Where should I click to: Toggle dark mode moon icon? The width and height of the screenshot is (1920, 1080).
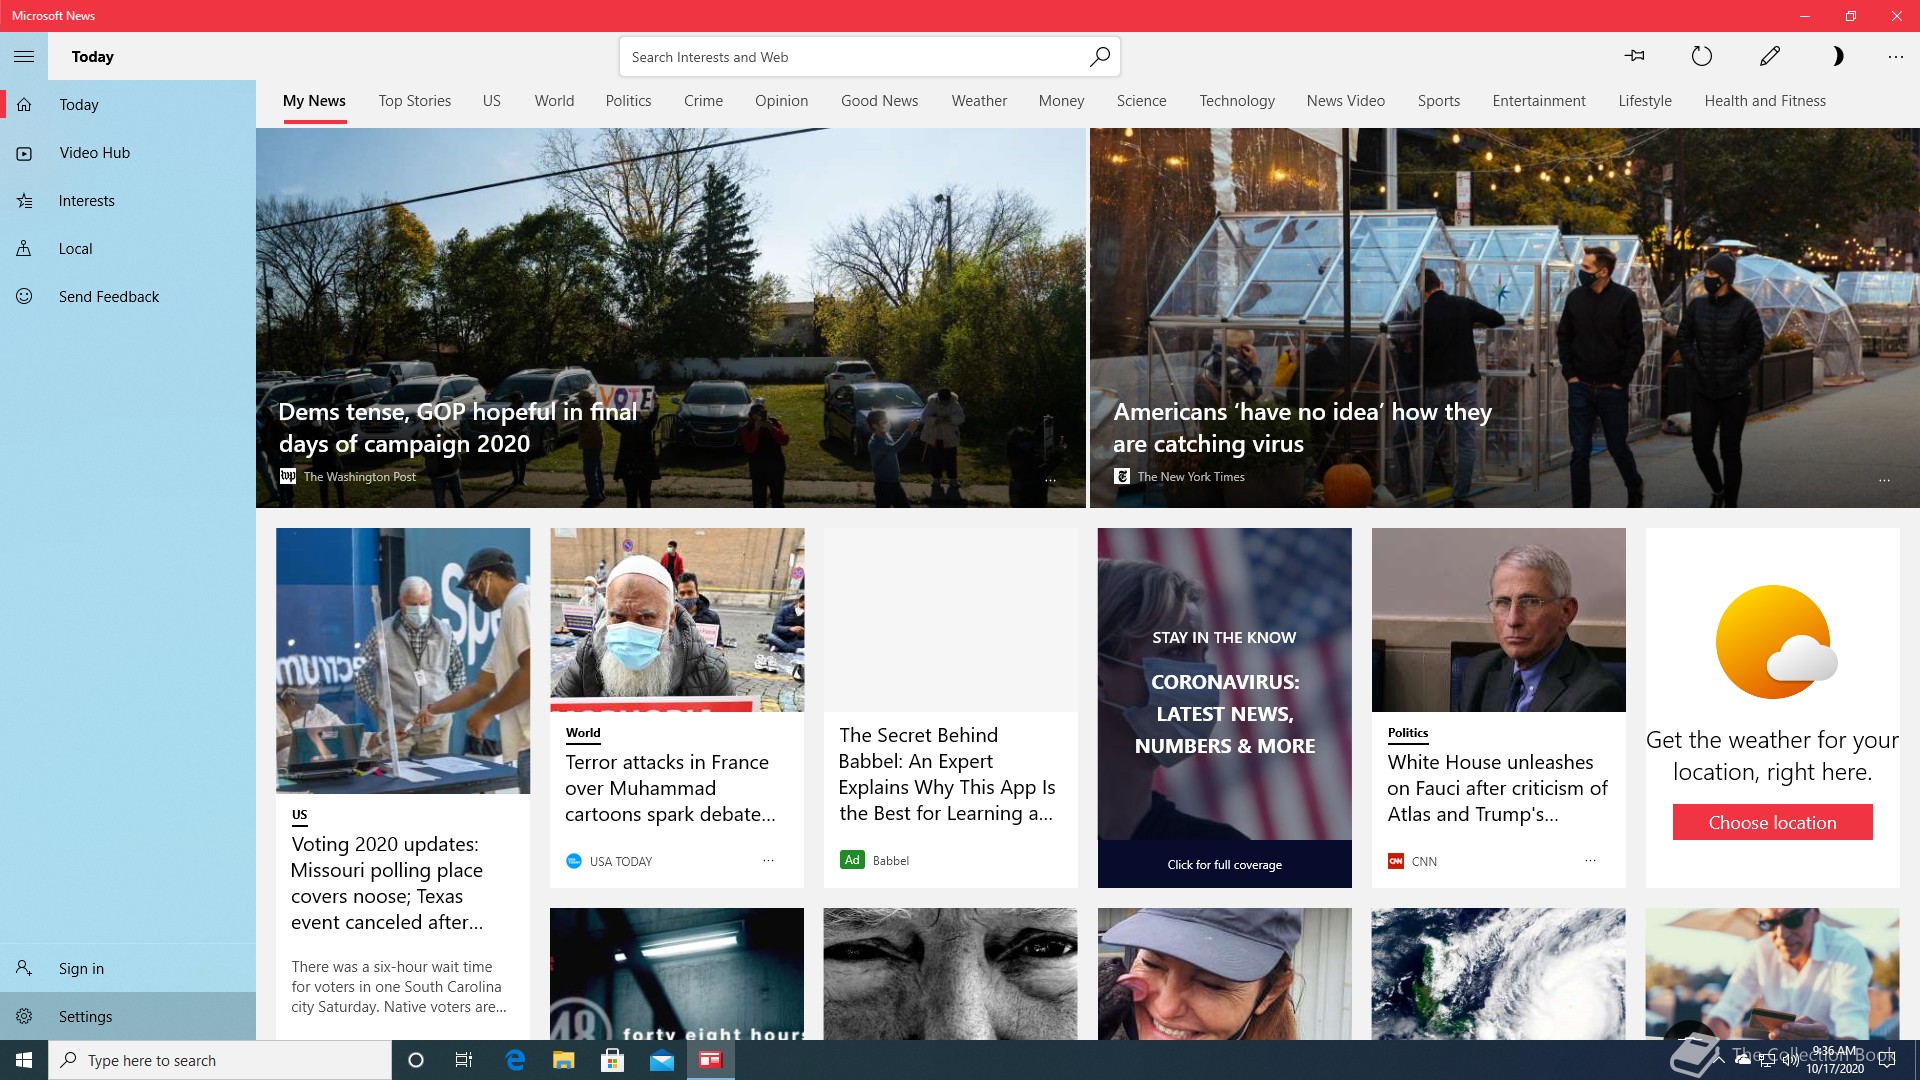coord(1836,56)
